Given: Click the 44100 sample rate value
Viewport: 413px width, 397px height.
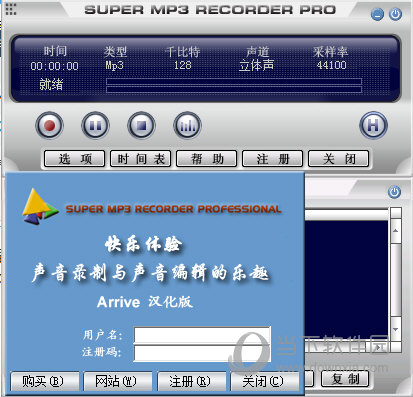Looking at the screenshot, I should tap(331, 65).
